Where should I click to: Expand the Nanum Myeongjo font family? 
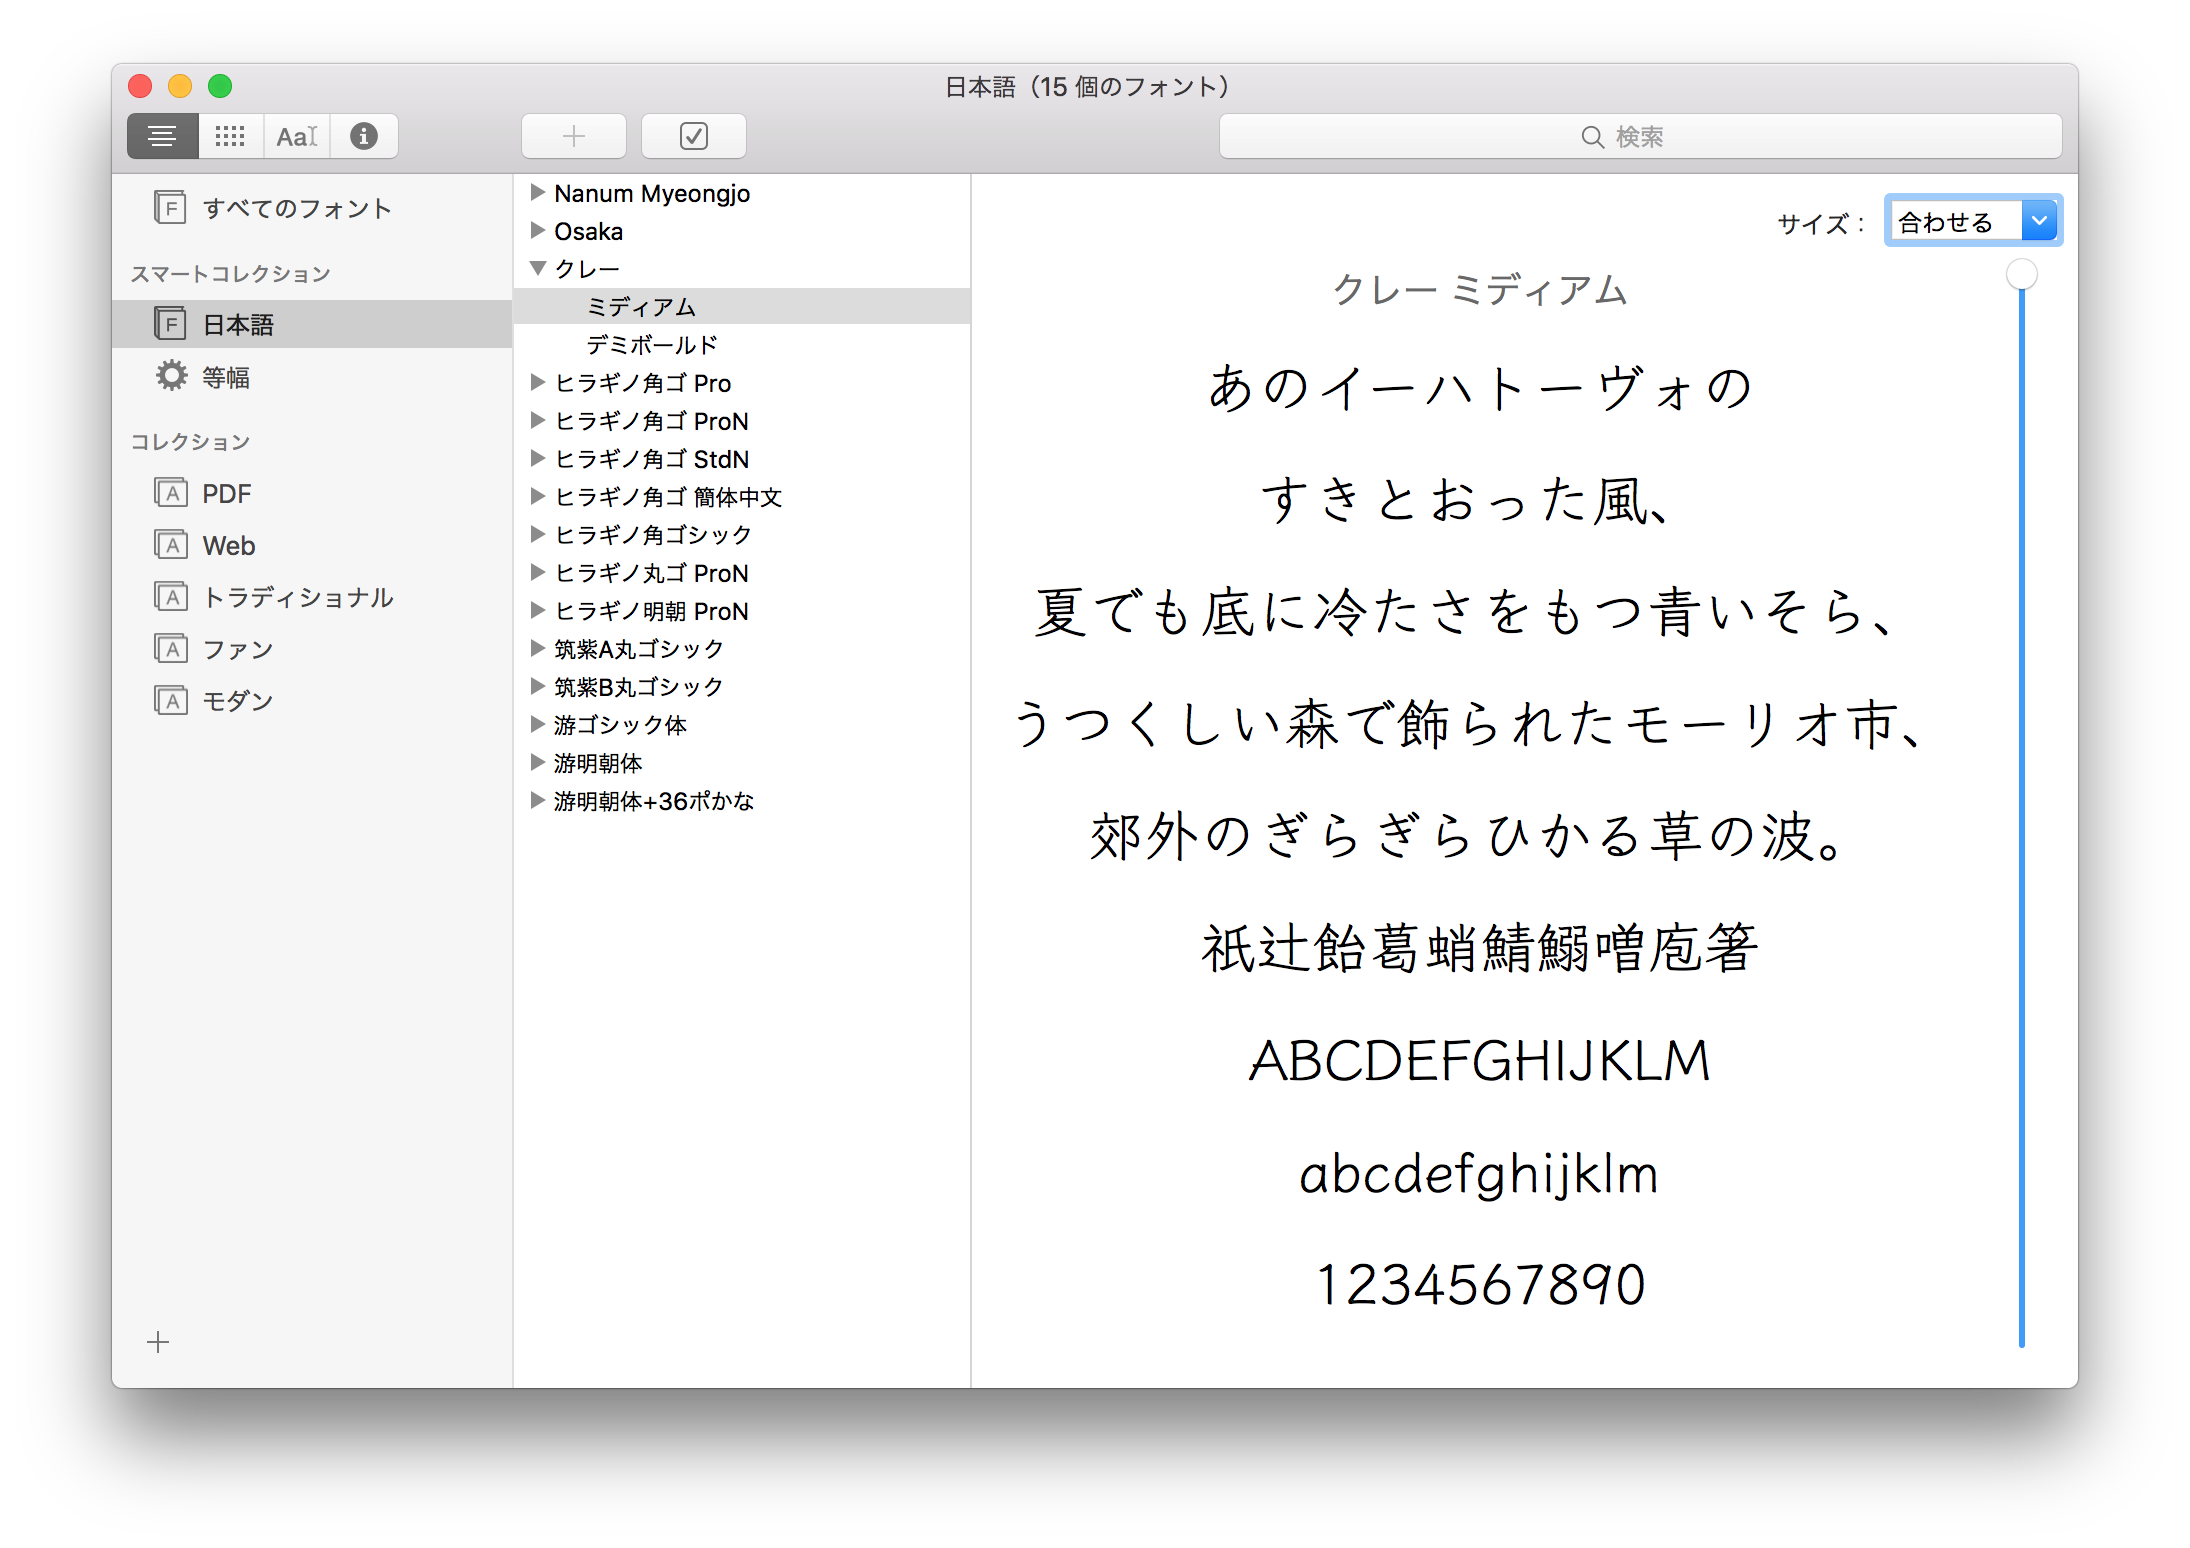coord(538,192)
